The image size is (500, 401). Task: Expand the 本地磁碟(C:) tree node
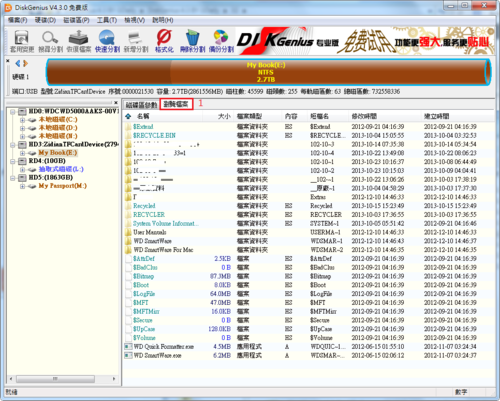(22, 120)
